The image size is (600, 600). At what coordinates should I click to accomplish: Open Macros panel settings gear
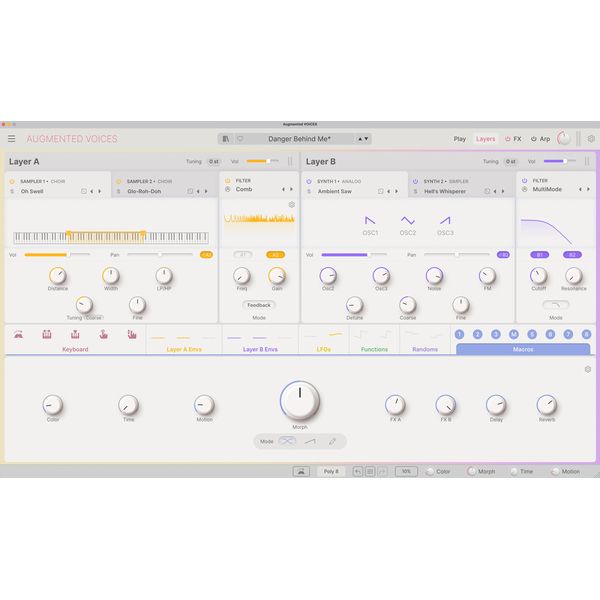588,369
